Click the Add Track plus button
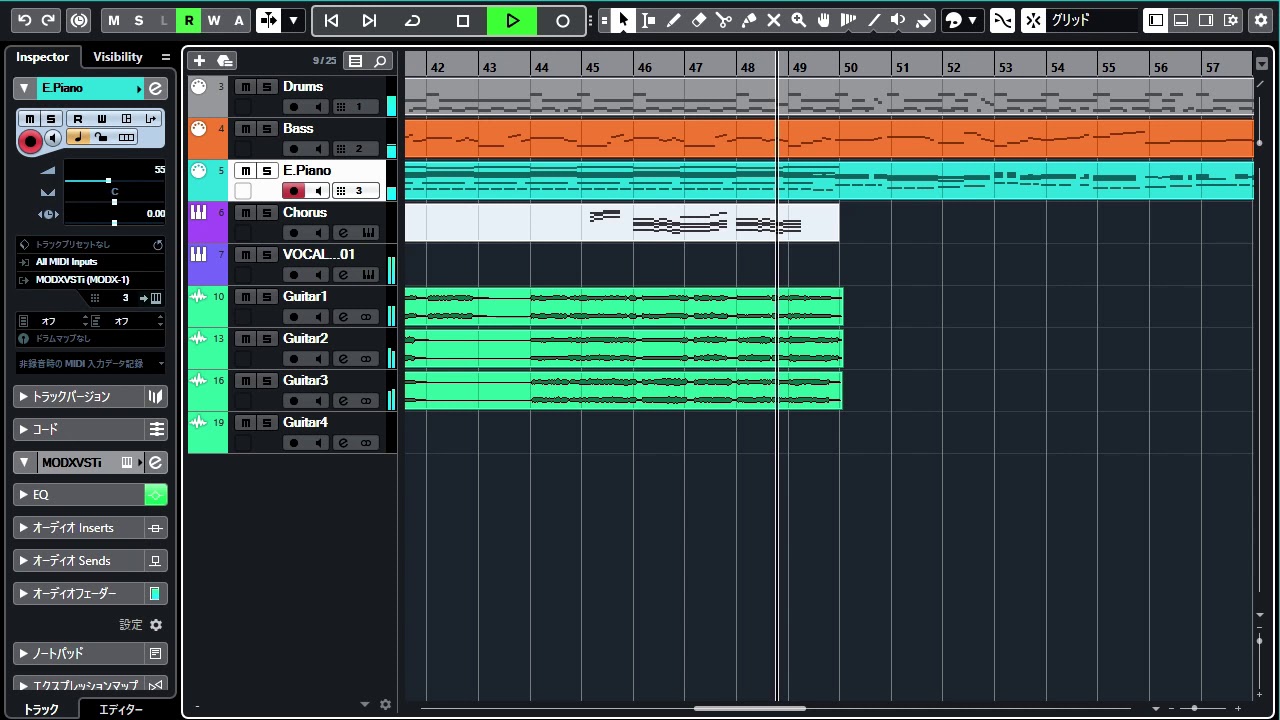 click(x=199, y=61)
